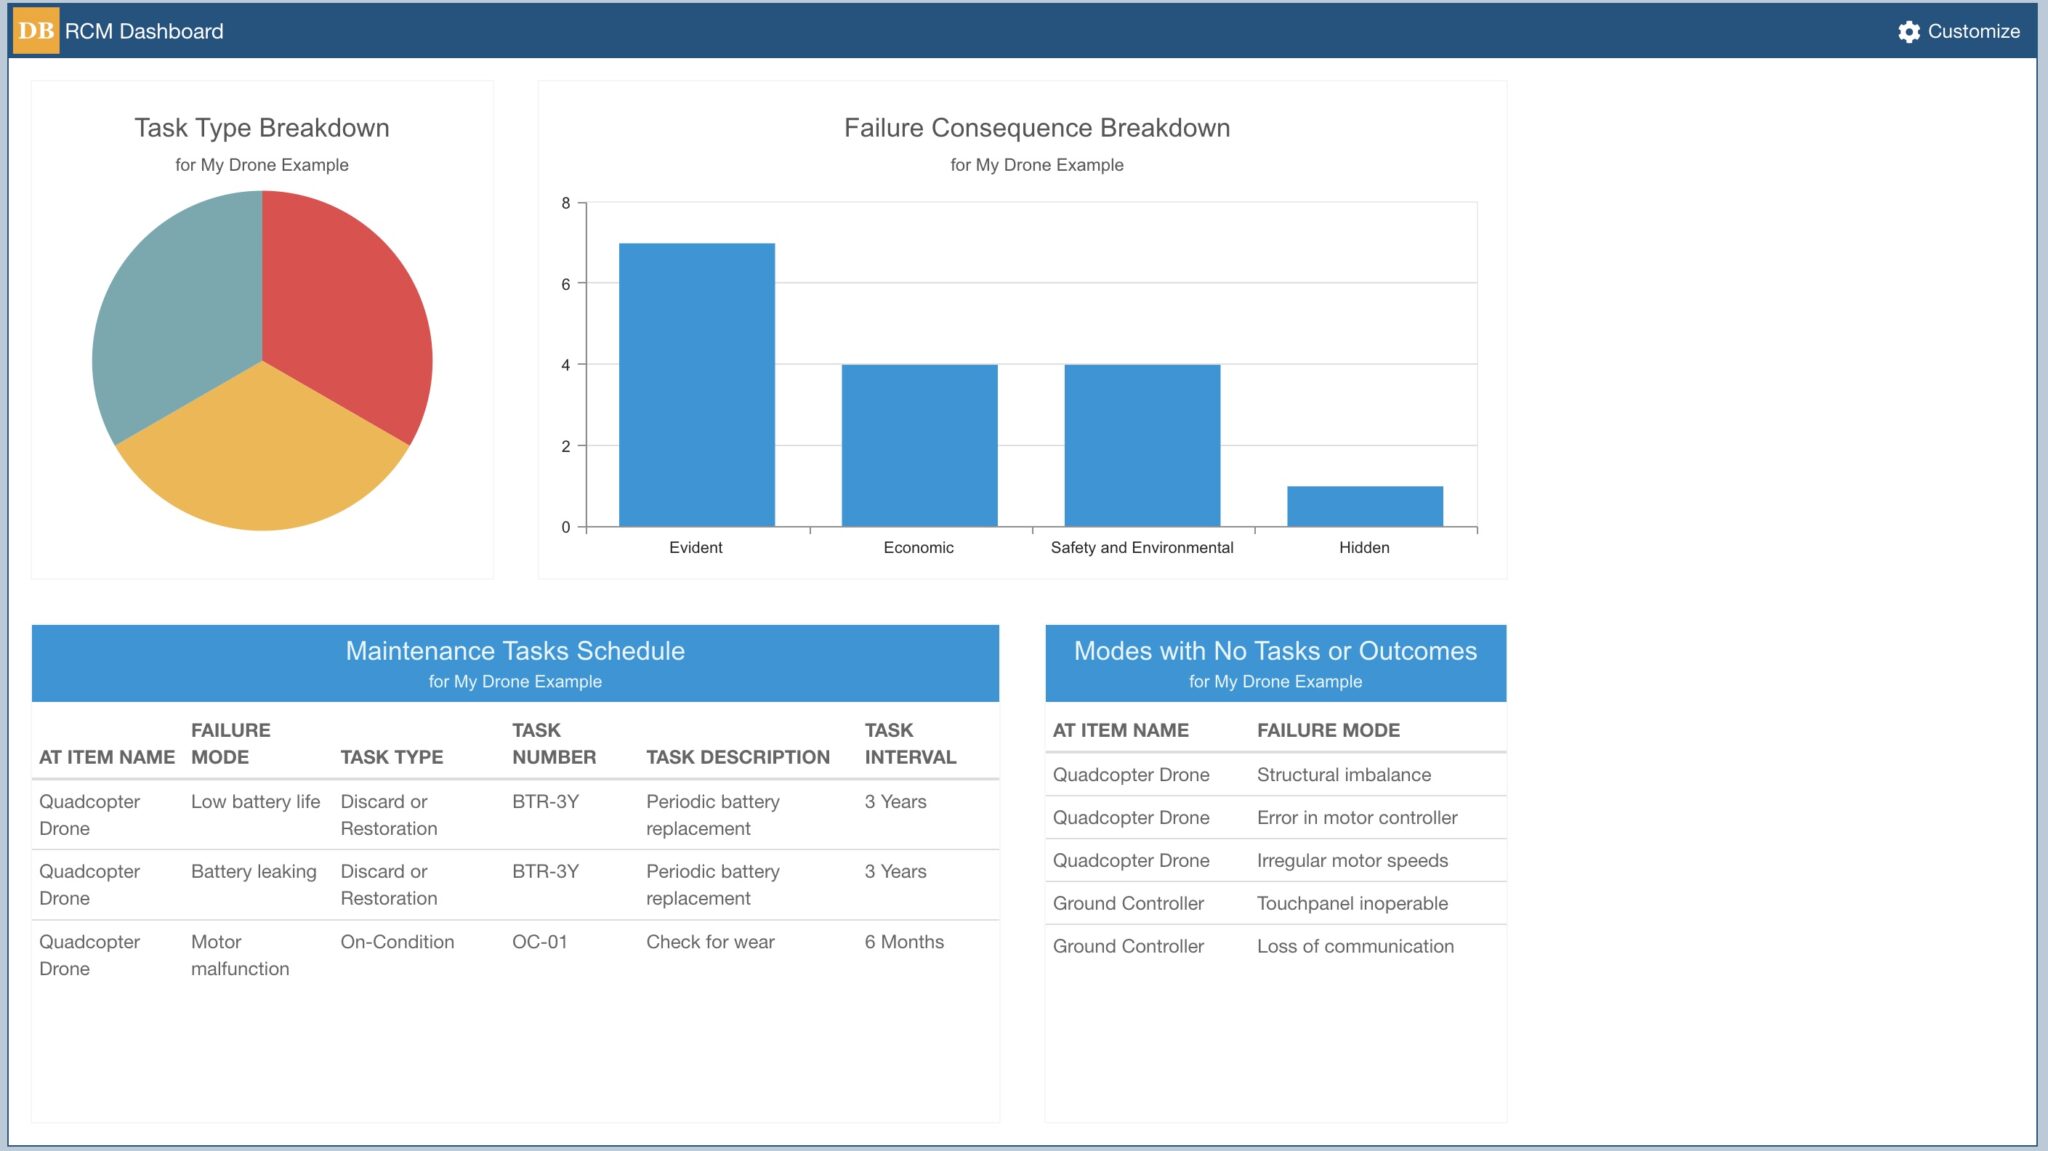Select the Maintenance Tasks Schedule header
2048x1151 pixels.
tap(515, 650)
